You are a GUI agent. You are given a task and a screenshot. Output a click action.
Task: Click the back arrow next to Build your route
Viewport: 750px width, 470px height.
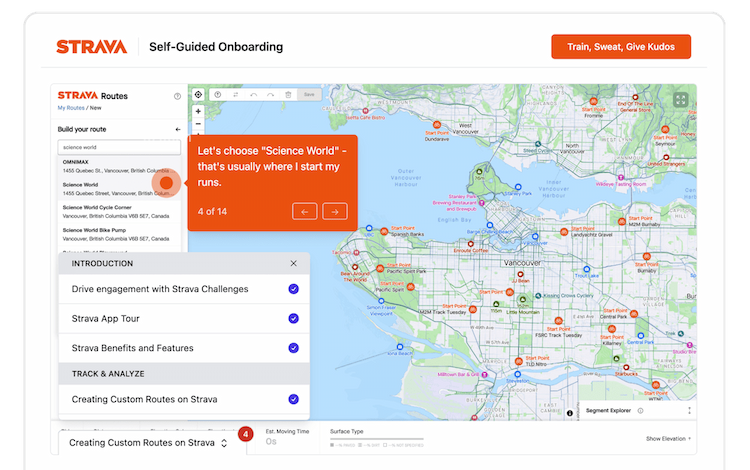click(x=178, y=129)
